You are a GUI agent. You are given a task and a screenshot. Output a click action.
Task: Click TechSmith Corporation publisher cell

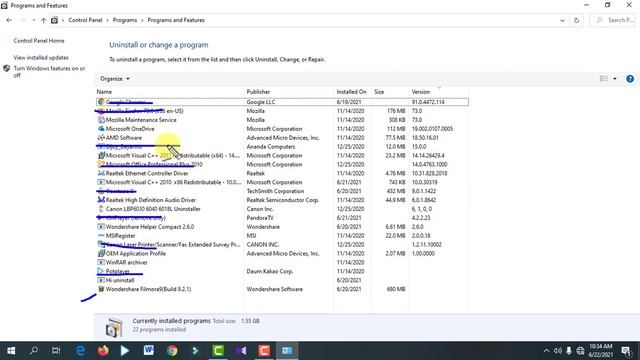pyautogui.click(x=275, y=191)
